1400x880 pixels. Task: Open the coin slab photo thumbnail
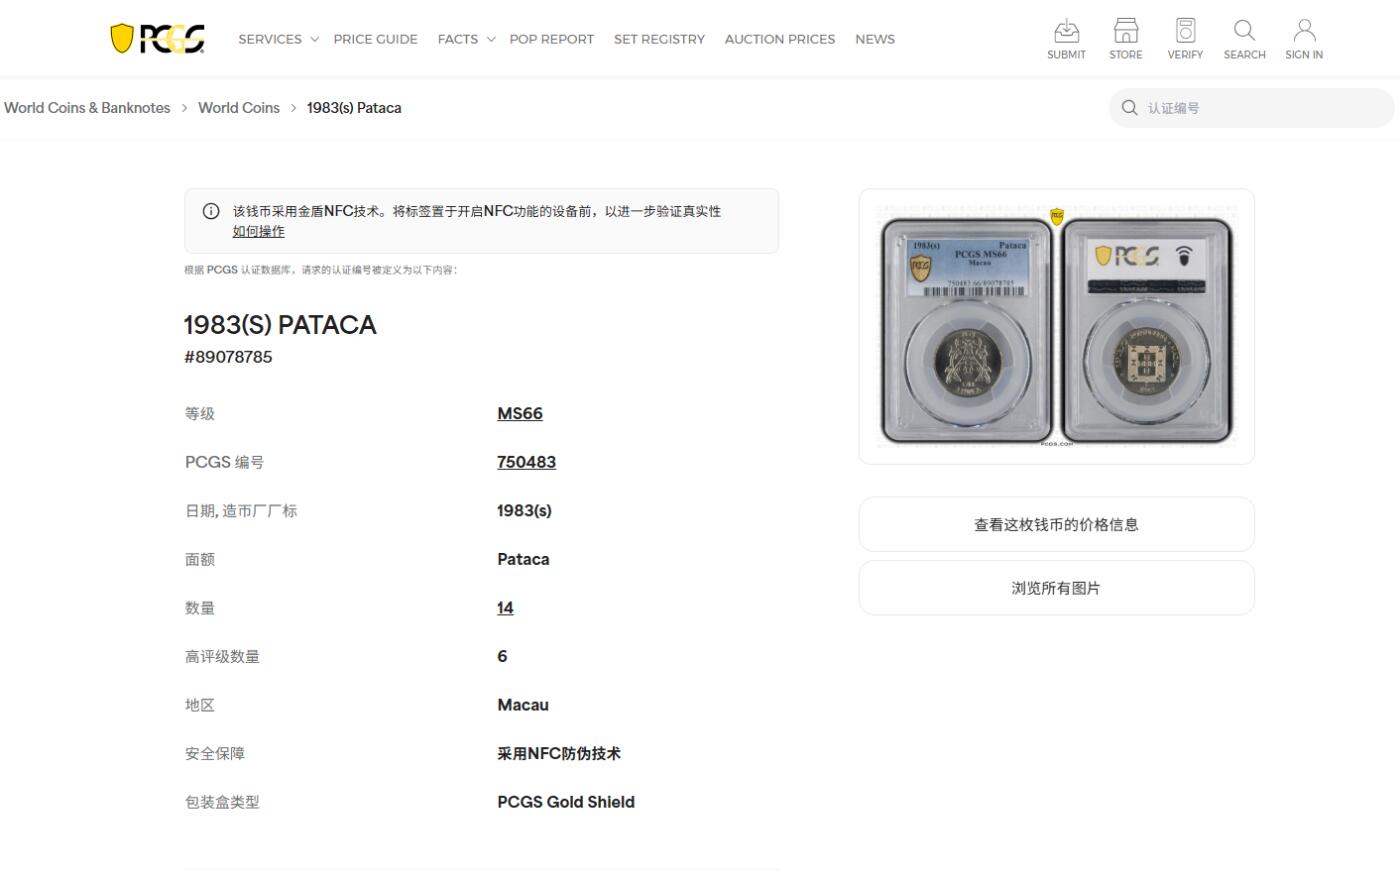coord(1056,327)
